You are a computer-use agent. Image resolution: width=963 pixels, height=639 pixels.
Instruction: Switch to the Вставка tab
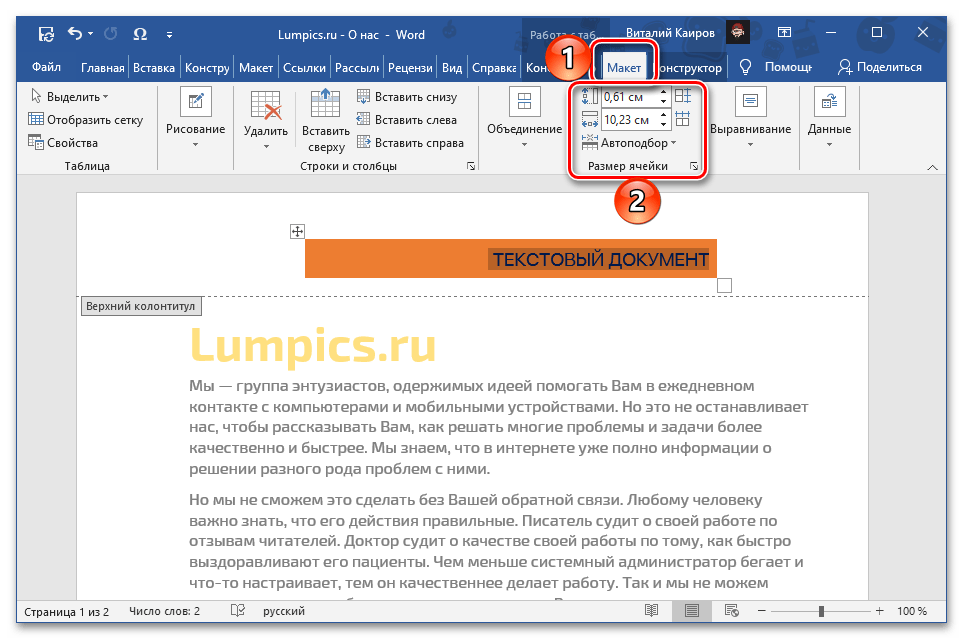tap(154, 68)
